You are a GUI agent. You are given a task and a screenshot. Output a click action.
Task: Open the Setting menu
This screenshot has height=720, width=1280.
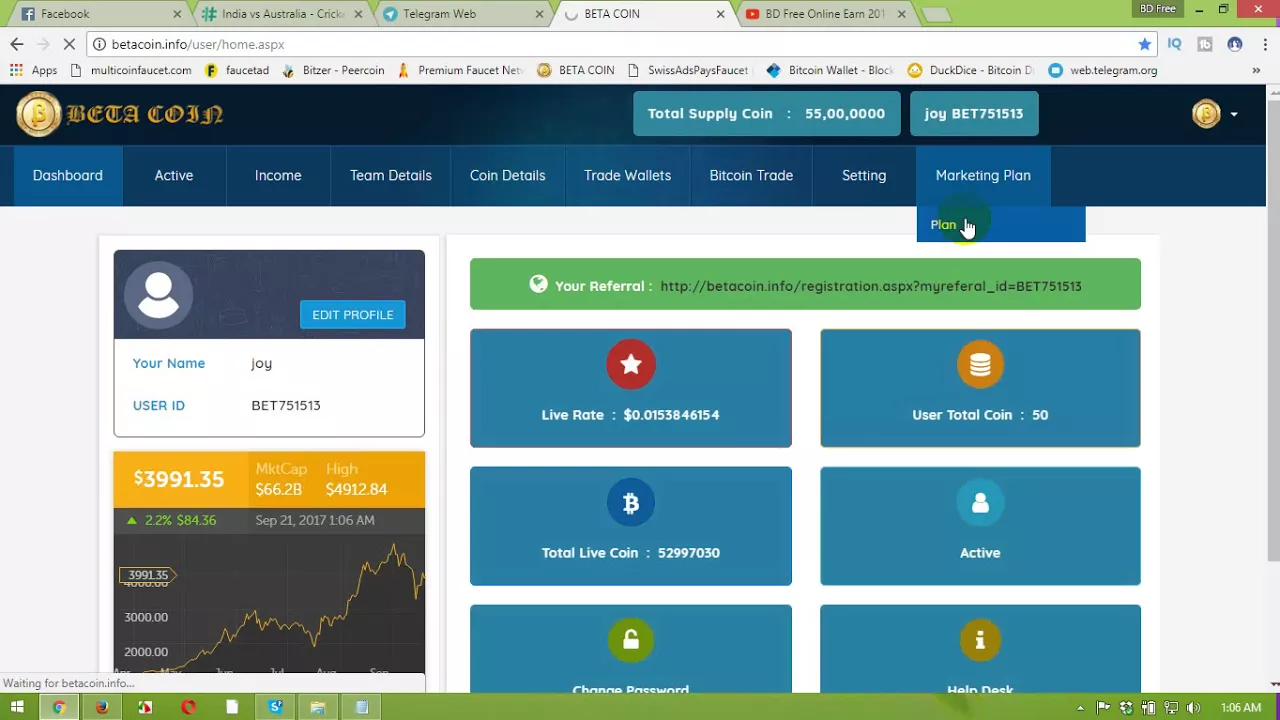(864, 176)
